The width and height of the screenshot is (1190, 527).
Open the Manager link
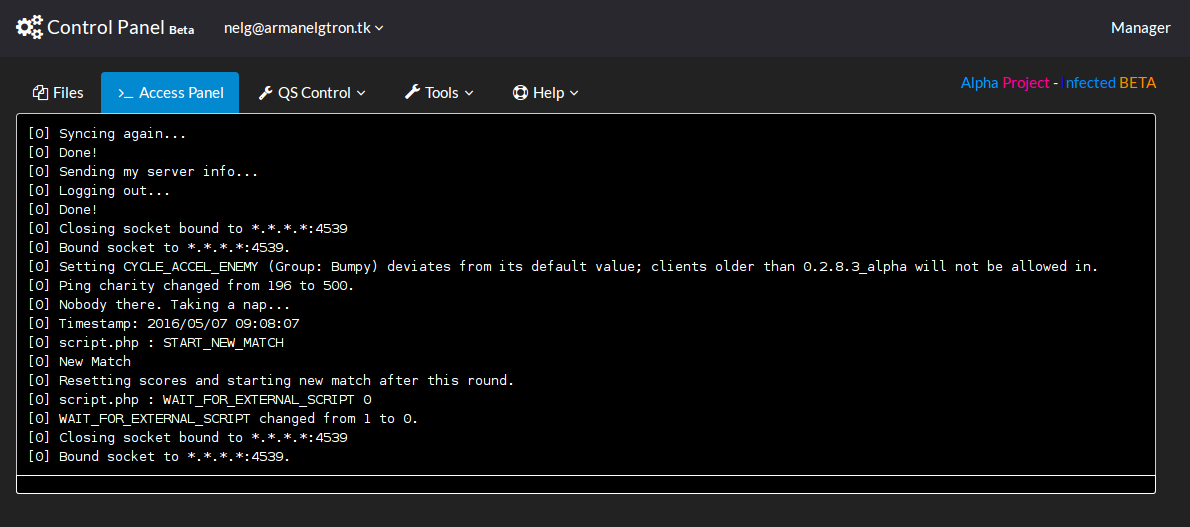[1140, 28]
